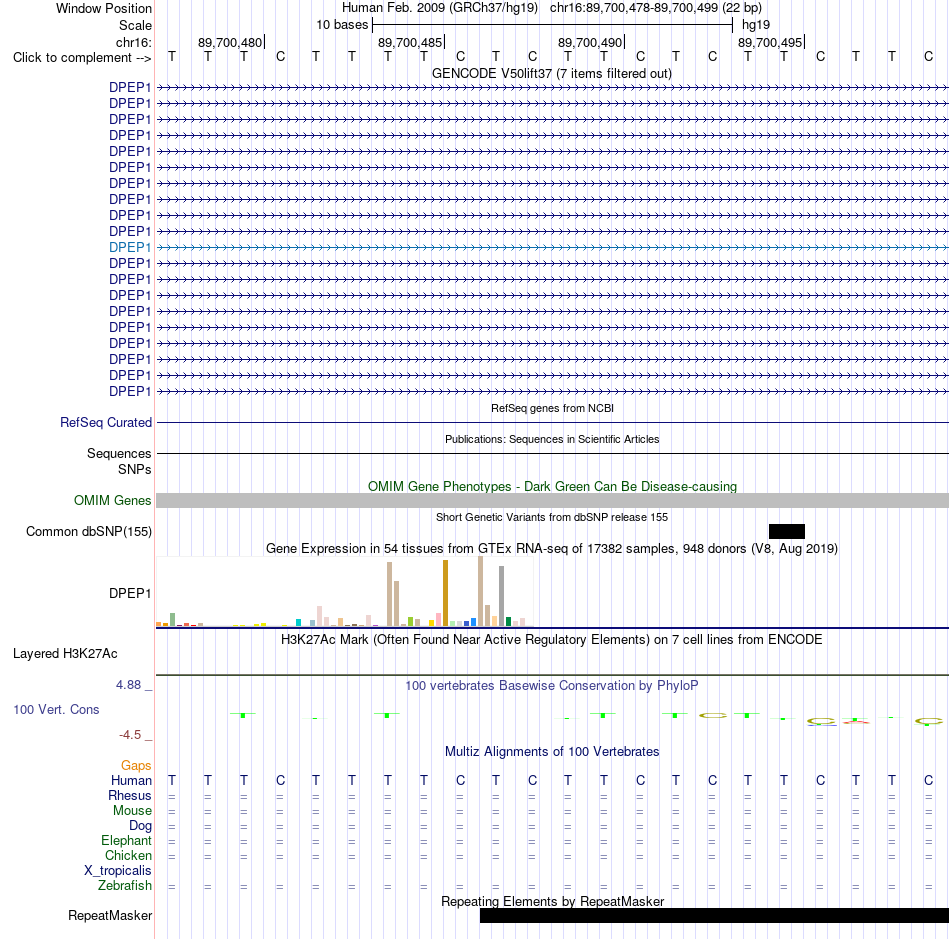Click the '100 Vert. Cons' track label
Viewport: 950px width, 939px height.
coord(56,709)
